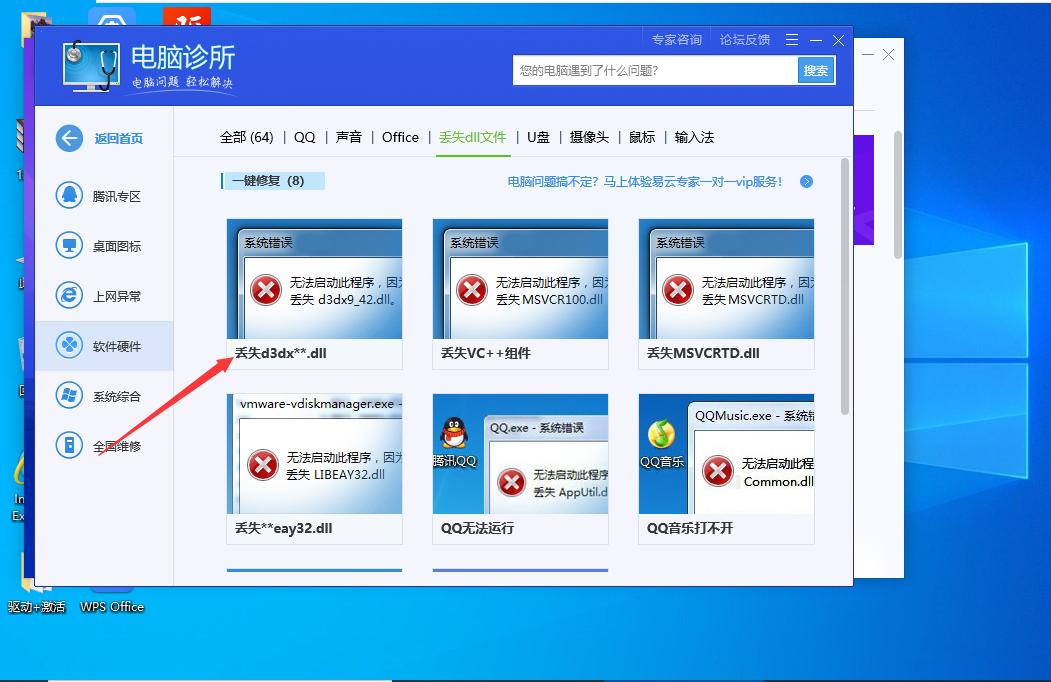Select the 输入法 category tab

pyautogui.click(x=694, y=138)
